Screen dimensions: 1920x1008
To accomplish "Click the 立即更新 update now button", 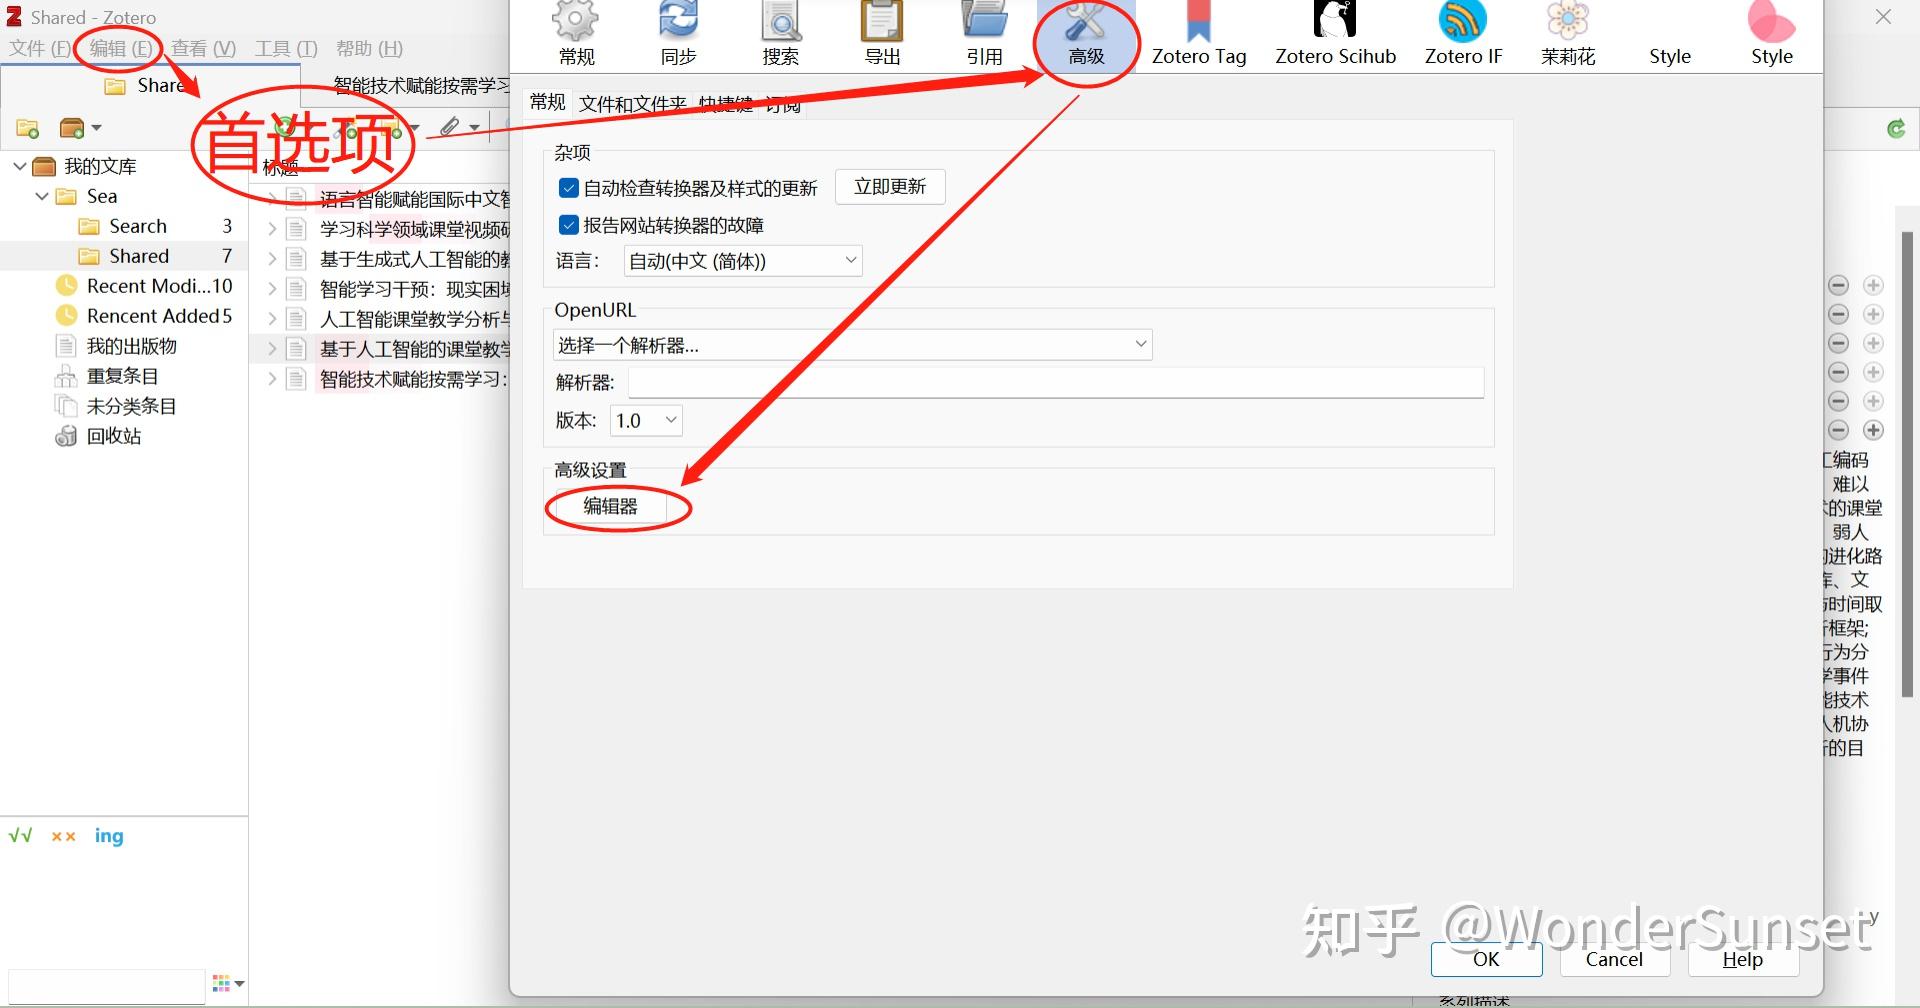I will coord(890,187).
